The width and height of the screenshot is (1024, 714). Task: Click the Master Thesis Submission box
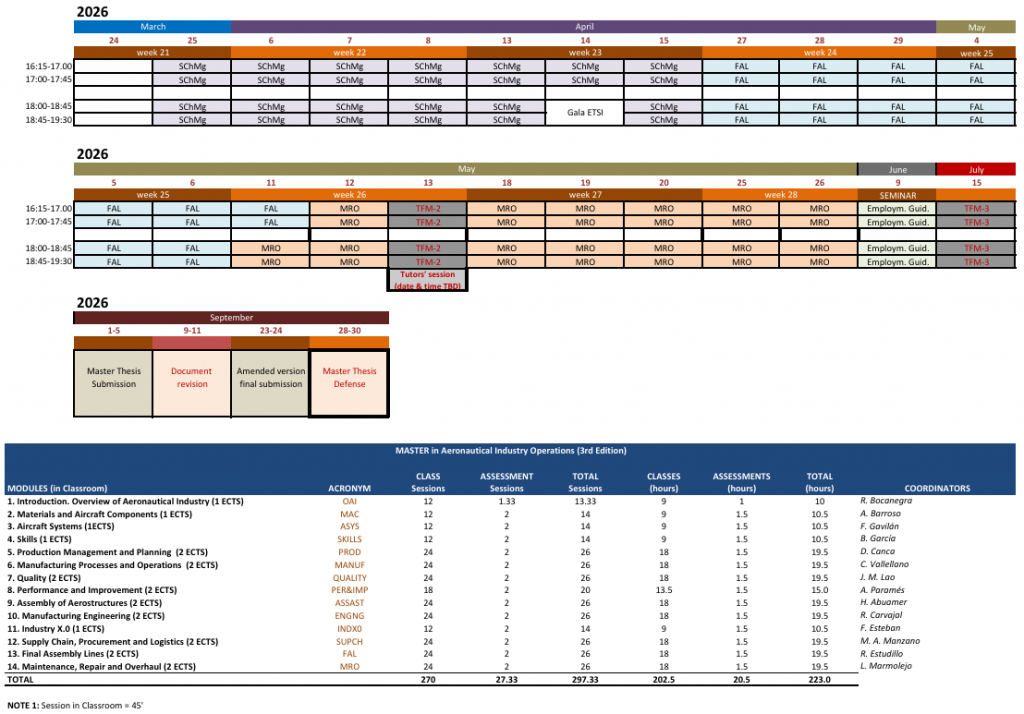coord(113,377)
